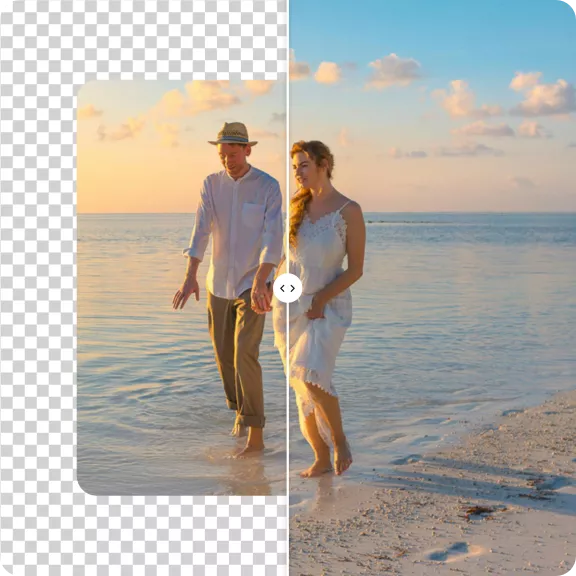Click the man's white shirt pocket
The image size is (576, 576).
click(x=253, y=215)
